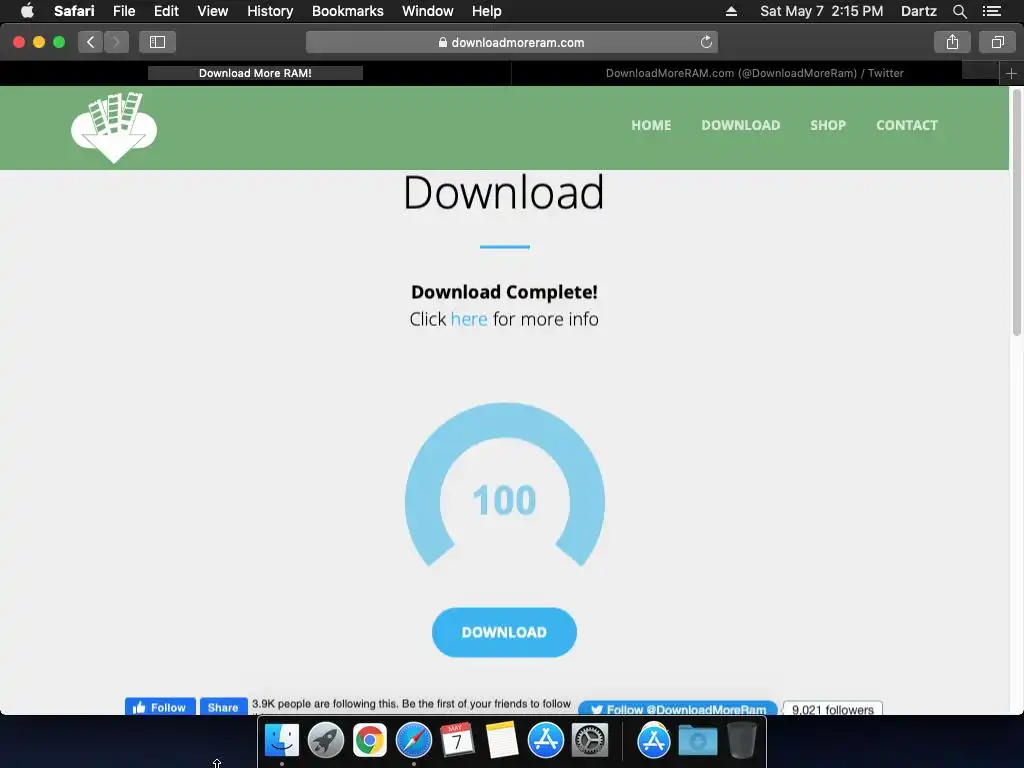Viewport: 1024px width, 768px height.
Task: Click the Safari back arrow button
Action: [91, 42]
